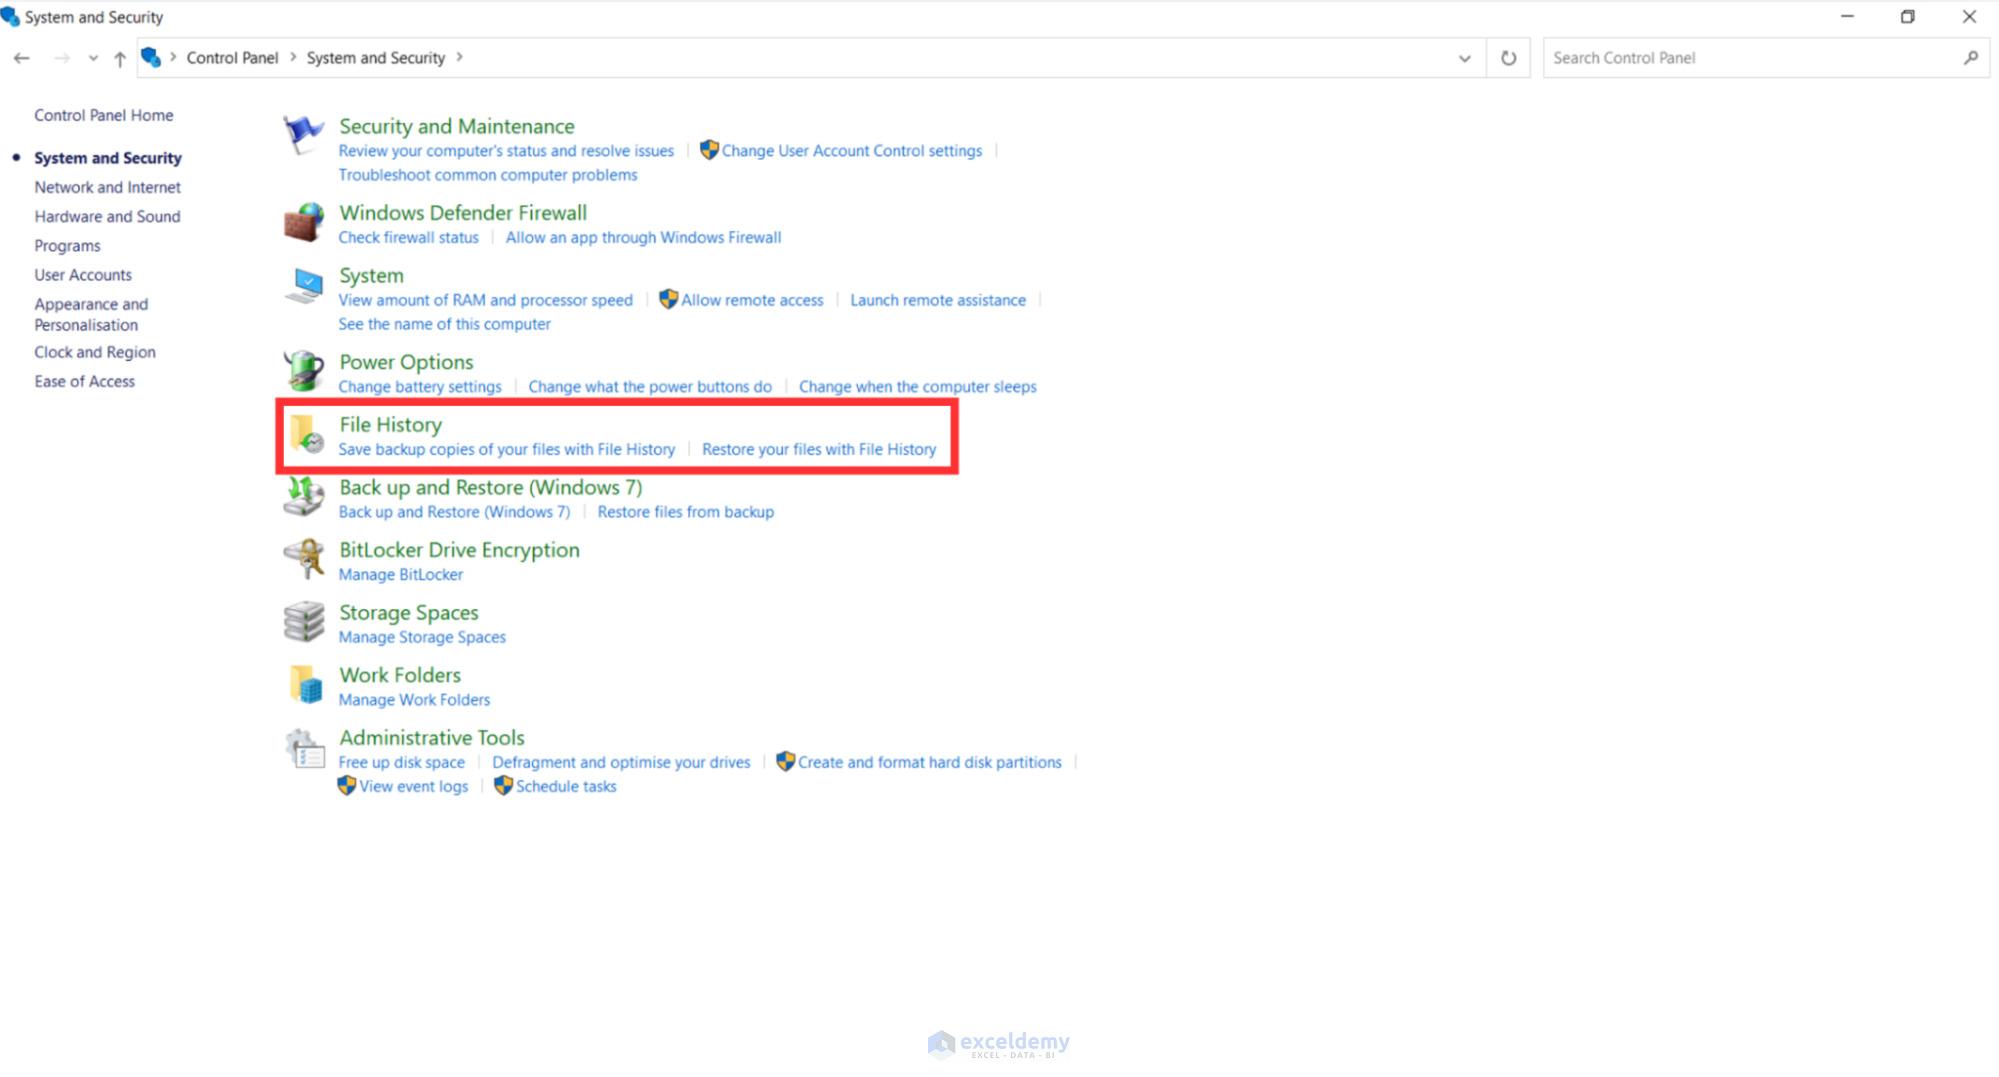
Task: Click Change when the computer sleeps
Action: click(918, 386)
